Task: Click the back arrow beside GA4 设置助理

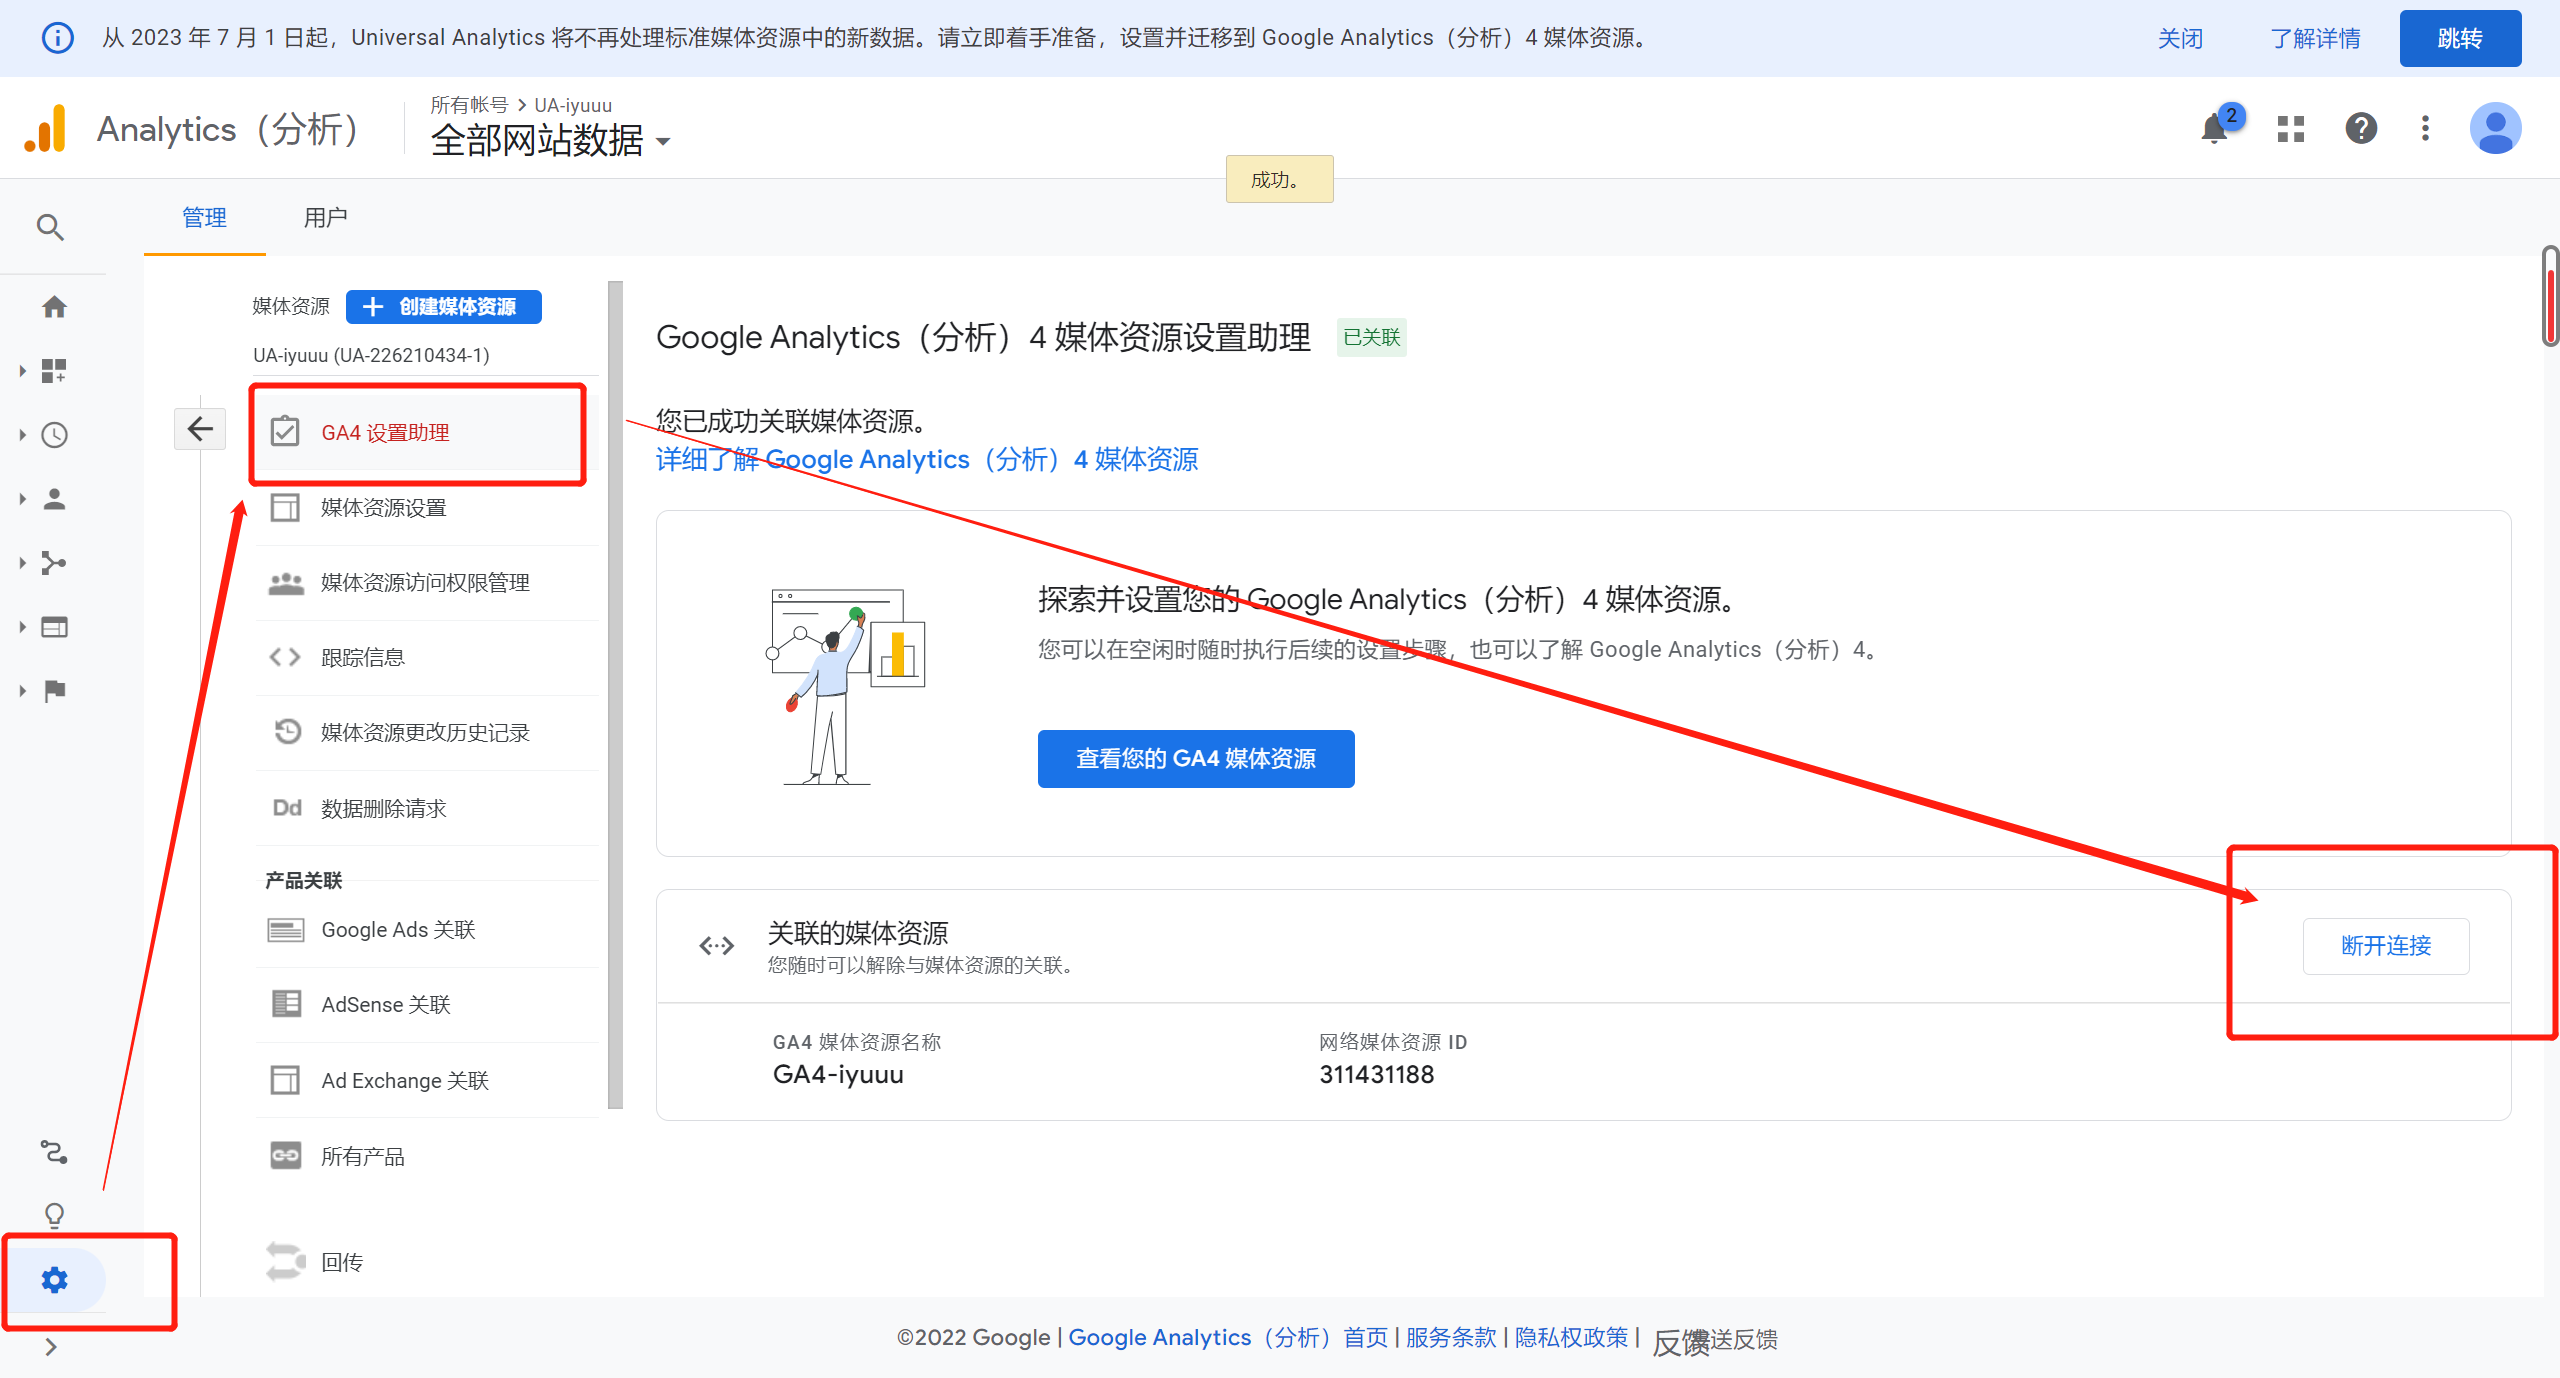Action: [200, 429]
